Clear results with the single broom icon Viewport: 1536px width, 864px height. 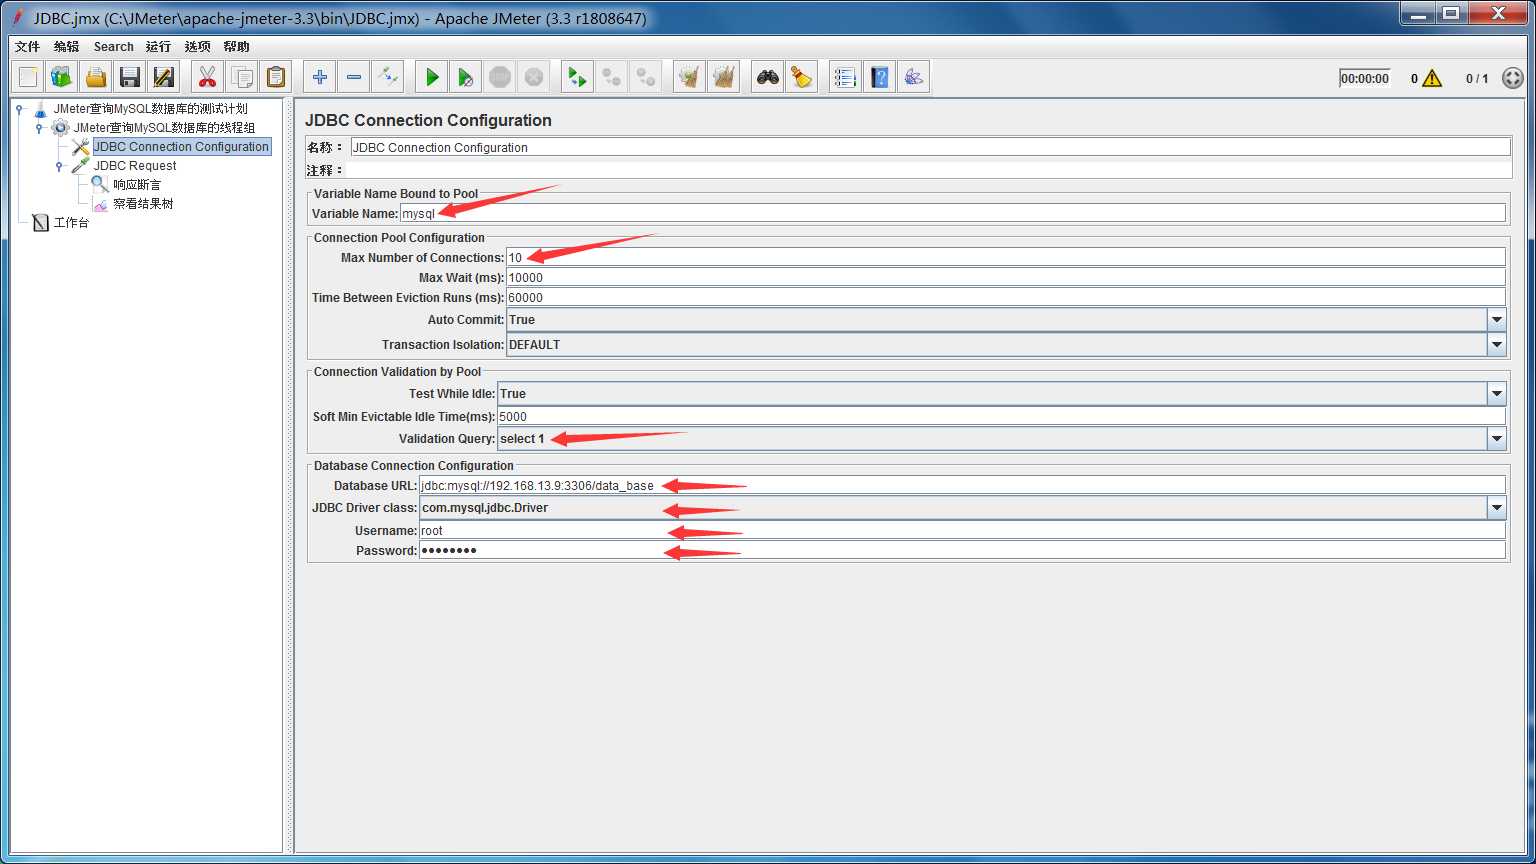pyautogui.click(x=689, y=77)
